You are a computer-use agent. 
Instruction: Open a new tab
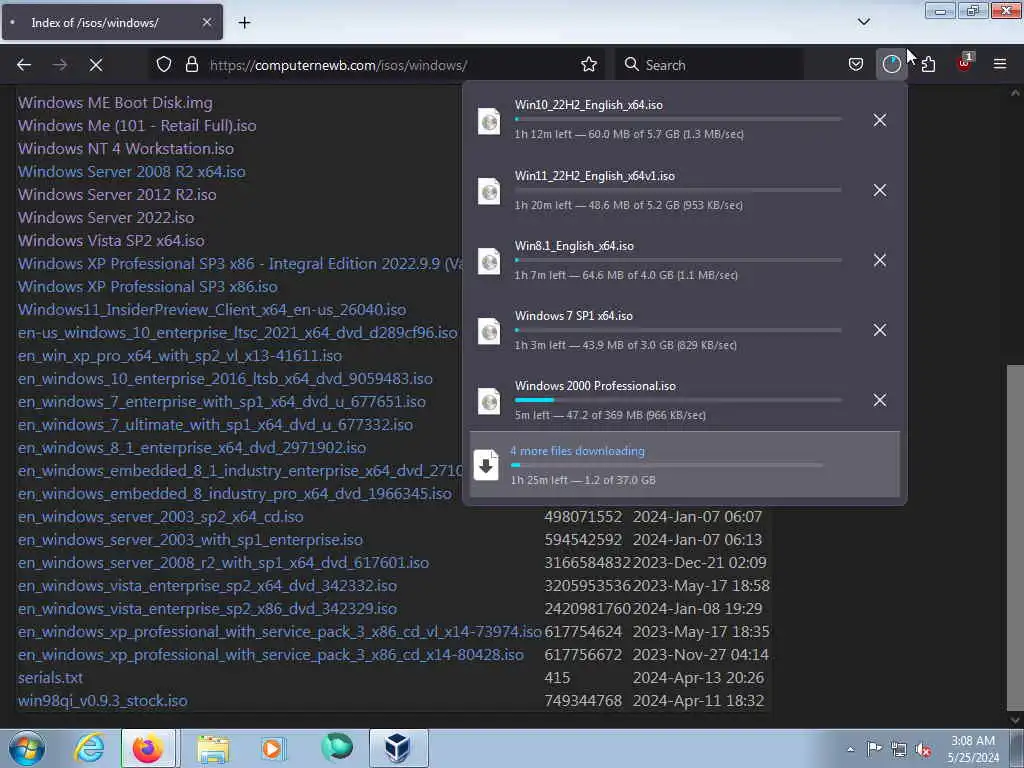244,23
